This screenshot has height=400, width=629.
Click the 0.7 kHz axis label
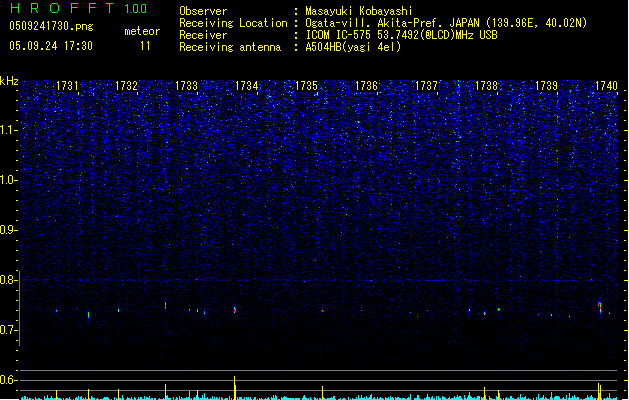pos(9,330)
